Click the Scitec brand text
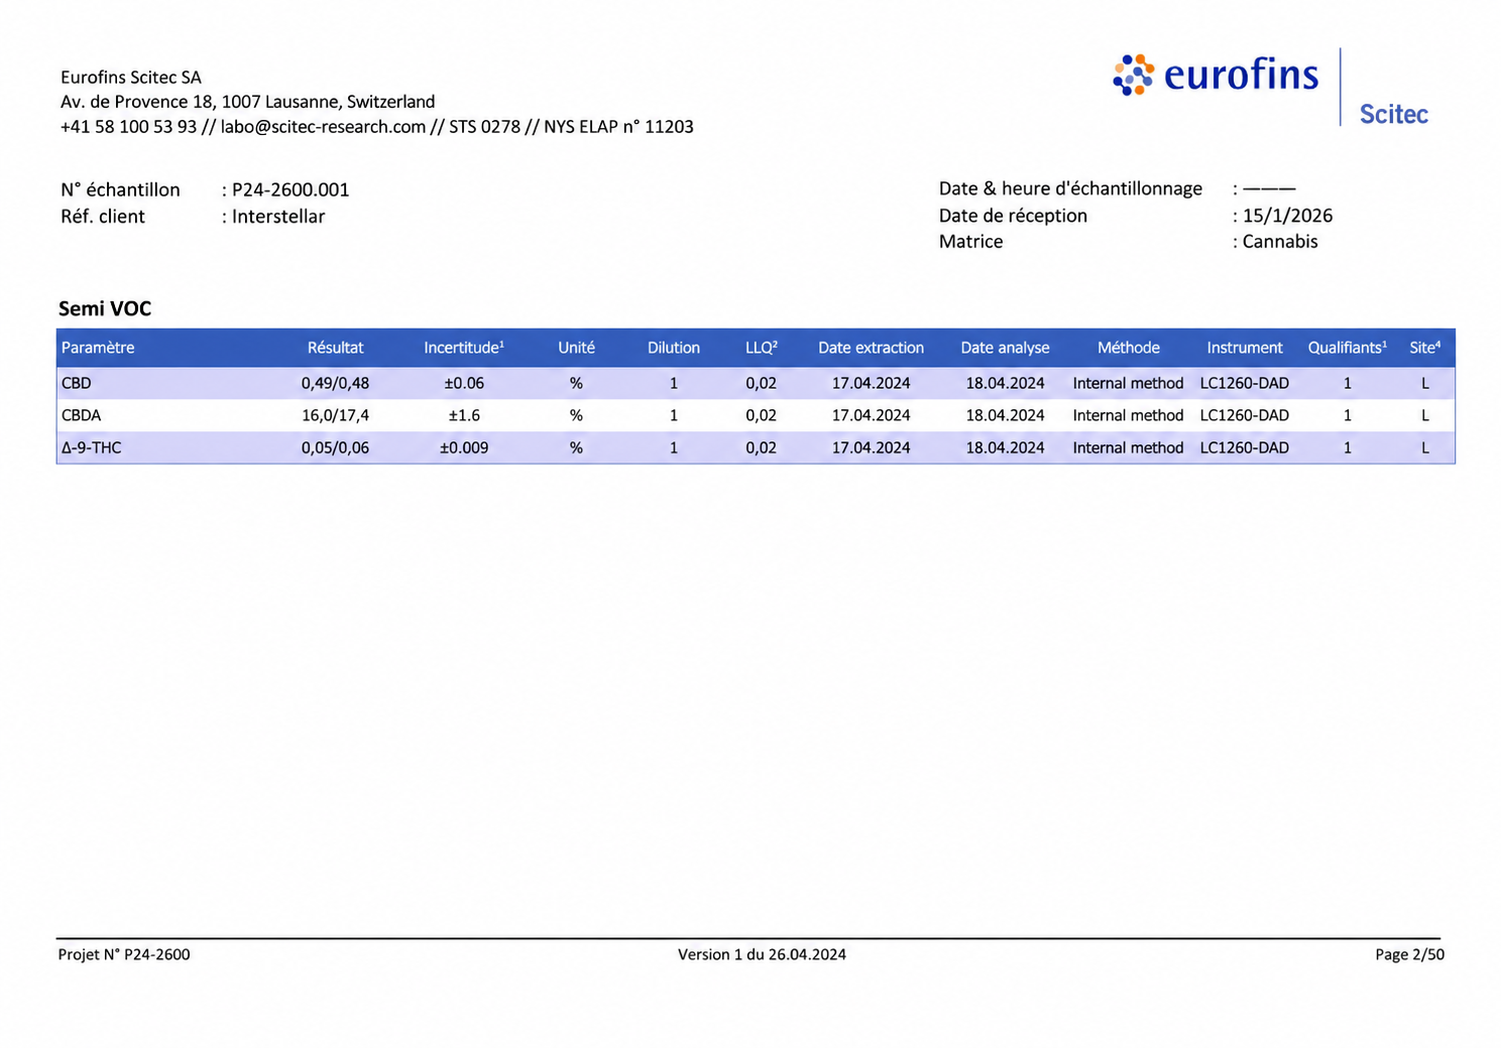This screenshot has width=1501, height=1048. pos(1393,114)
